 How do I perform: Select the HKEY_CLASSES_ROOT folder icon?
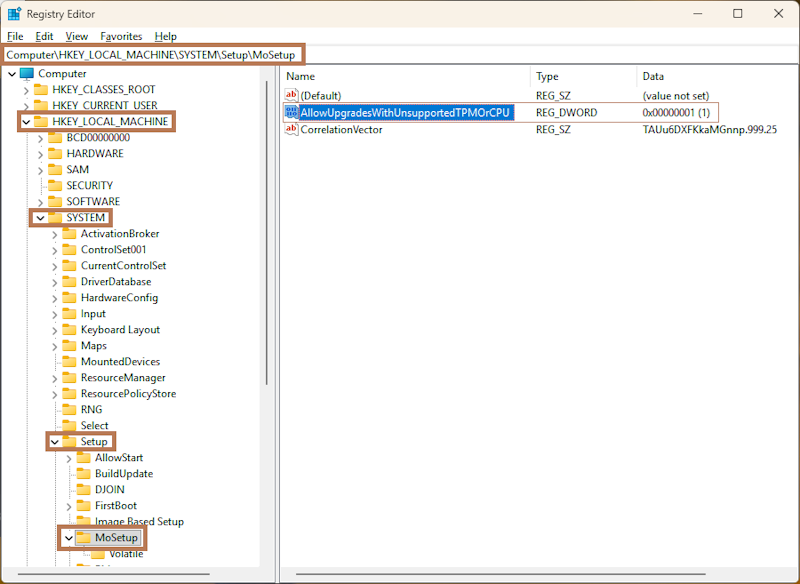point(41,90)
